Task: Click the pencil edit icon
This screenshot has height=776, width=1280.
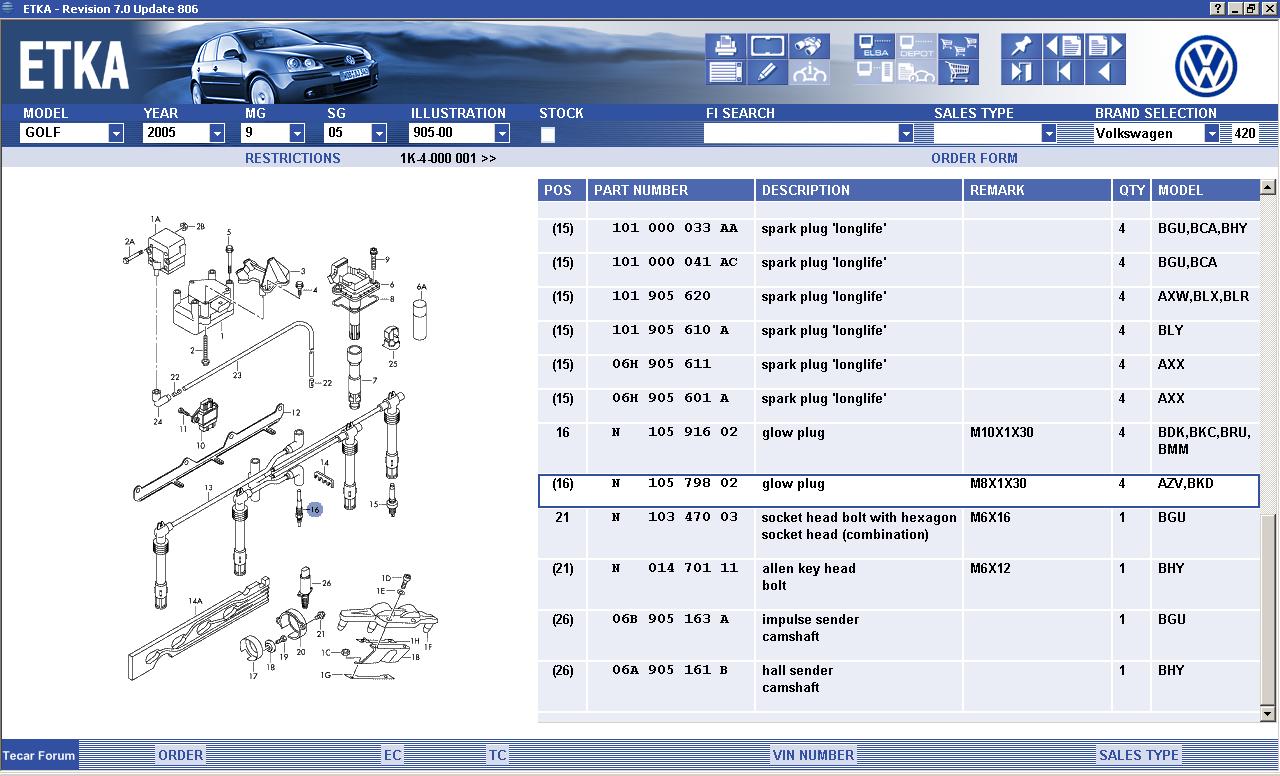Action: click(767, 72)
